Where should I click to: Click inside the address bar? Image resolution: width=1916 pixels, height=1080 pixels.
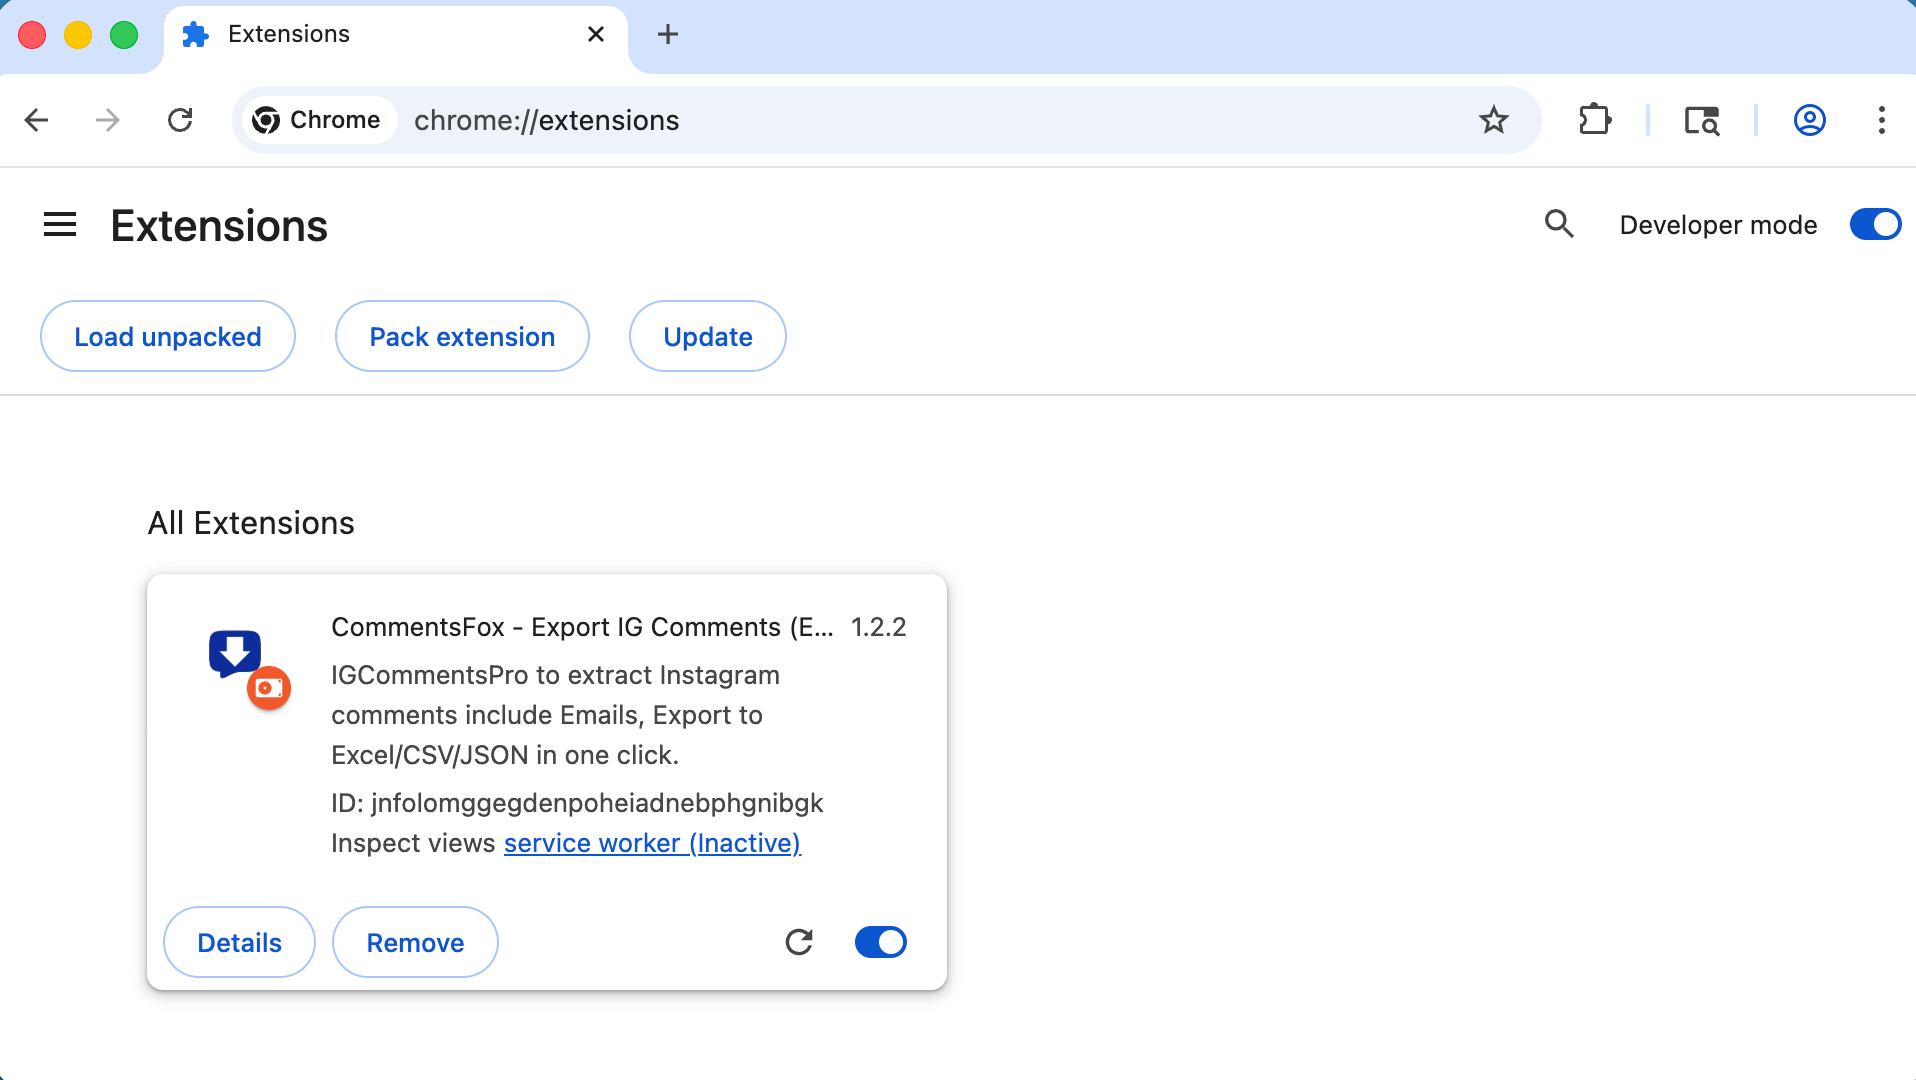[900, 120]
